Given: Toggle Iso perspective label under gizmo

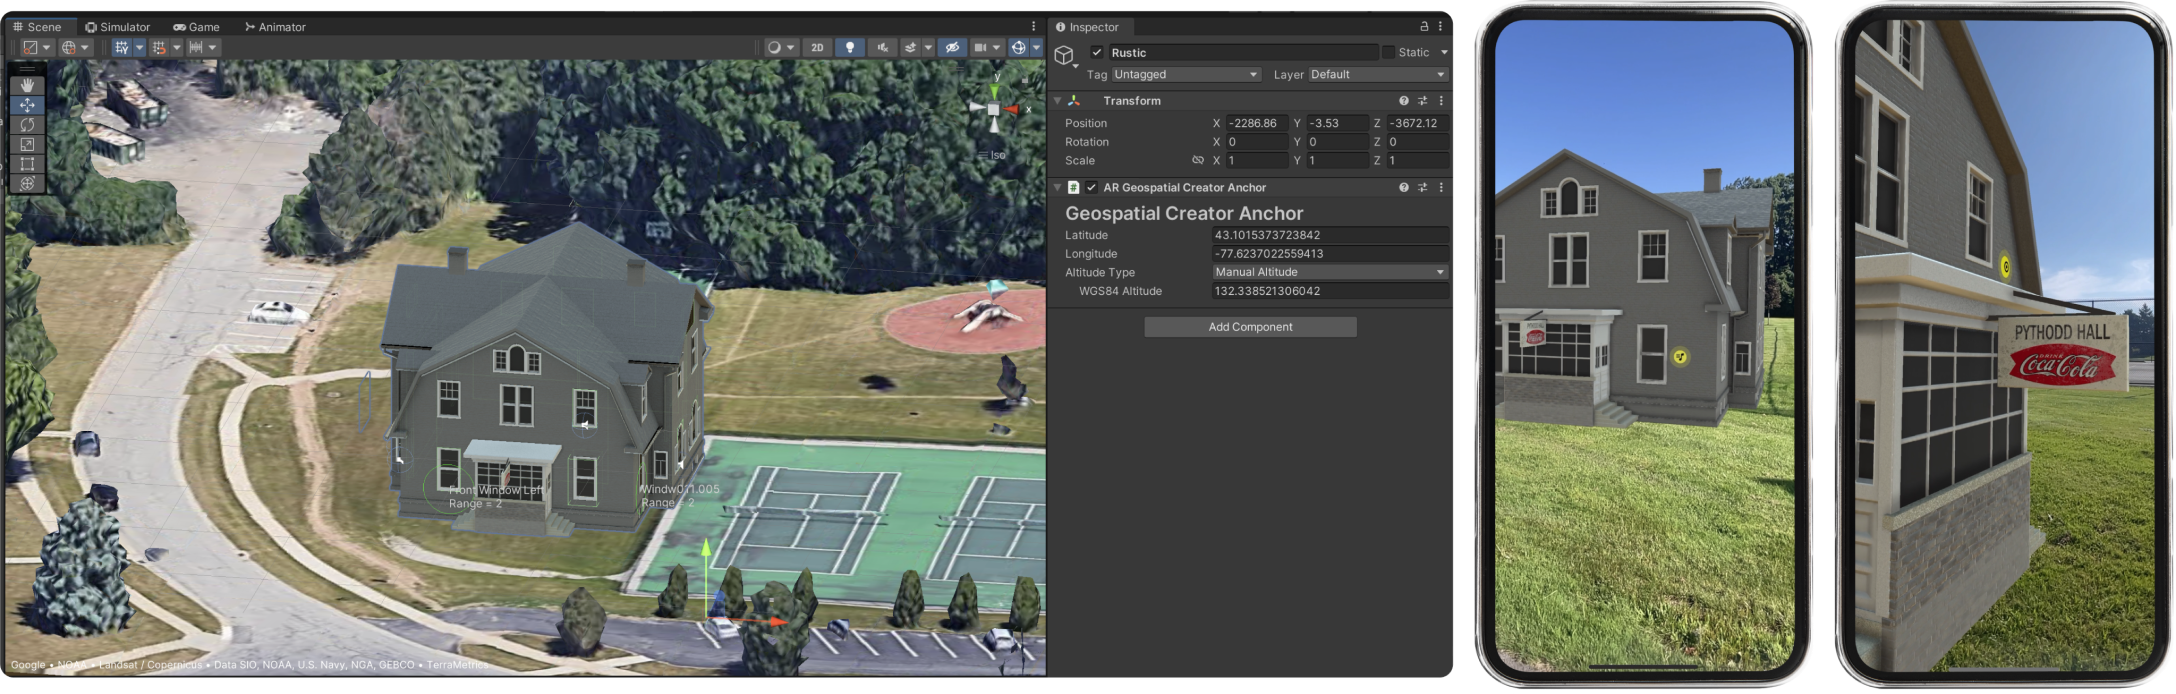Looking at the screenshot, I should [x=996, y=155].
